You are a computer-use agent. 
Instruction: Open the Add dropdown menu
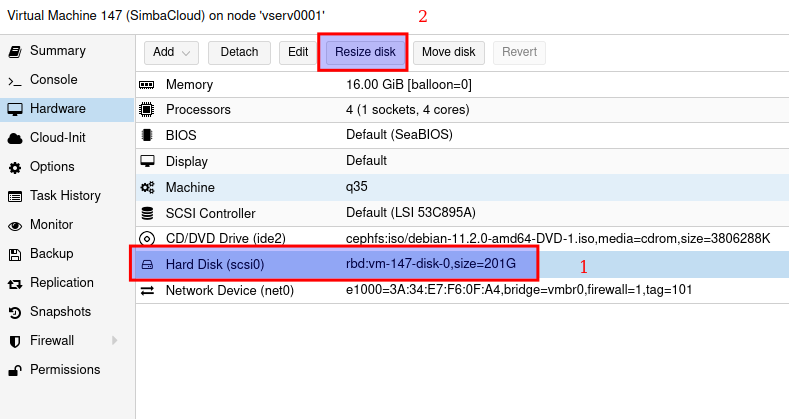click(x=172, y=52)
